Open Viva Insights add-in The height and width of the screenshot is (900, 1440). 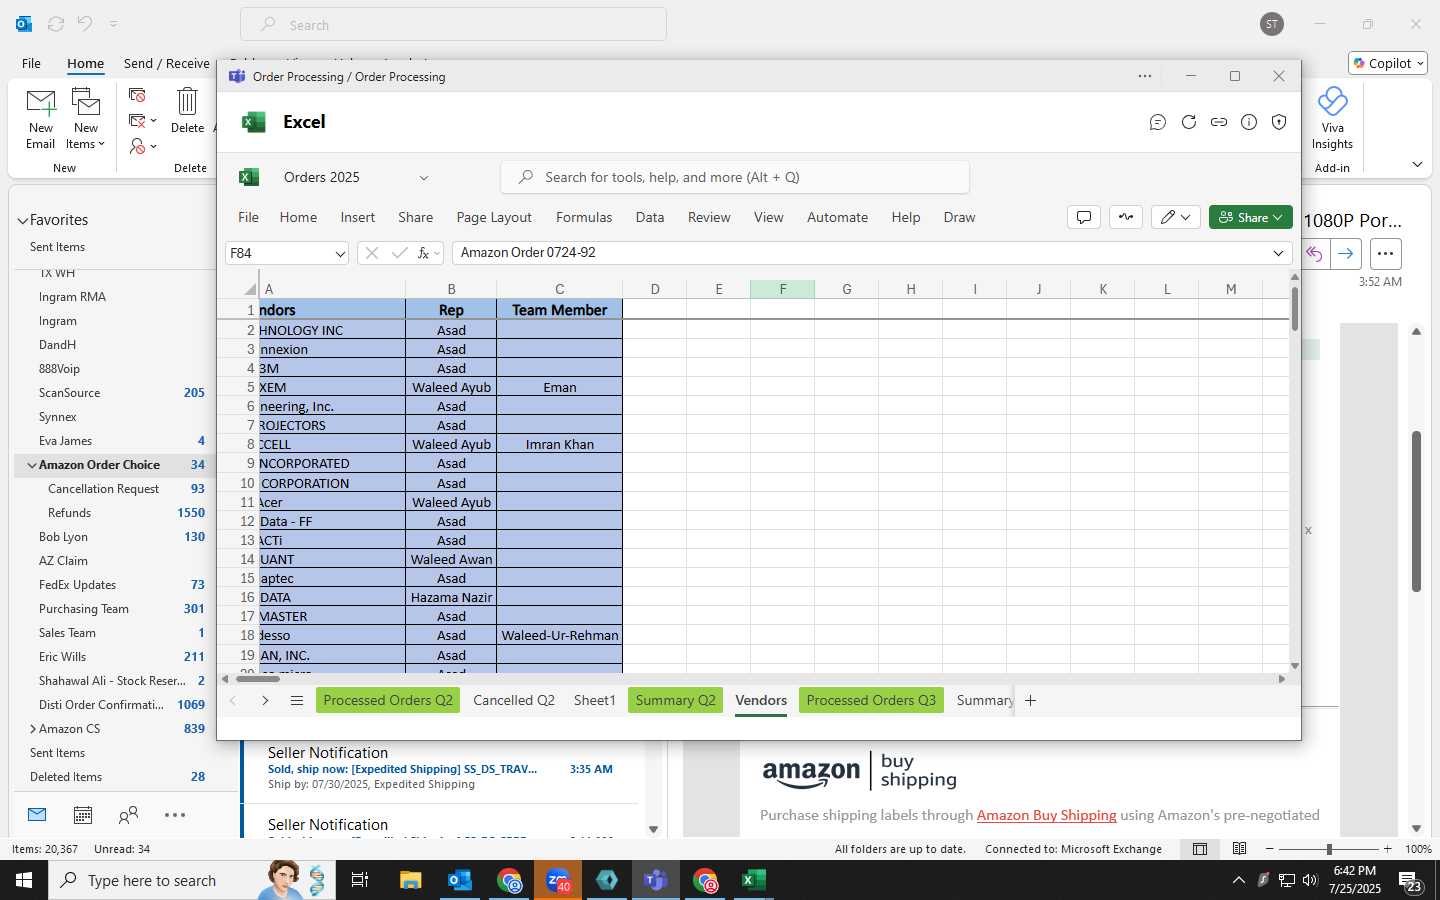click(1332, 118)
